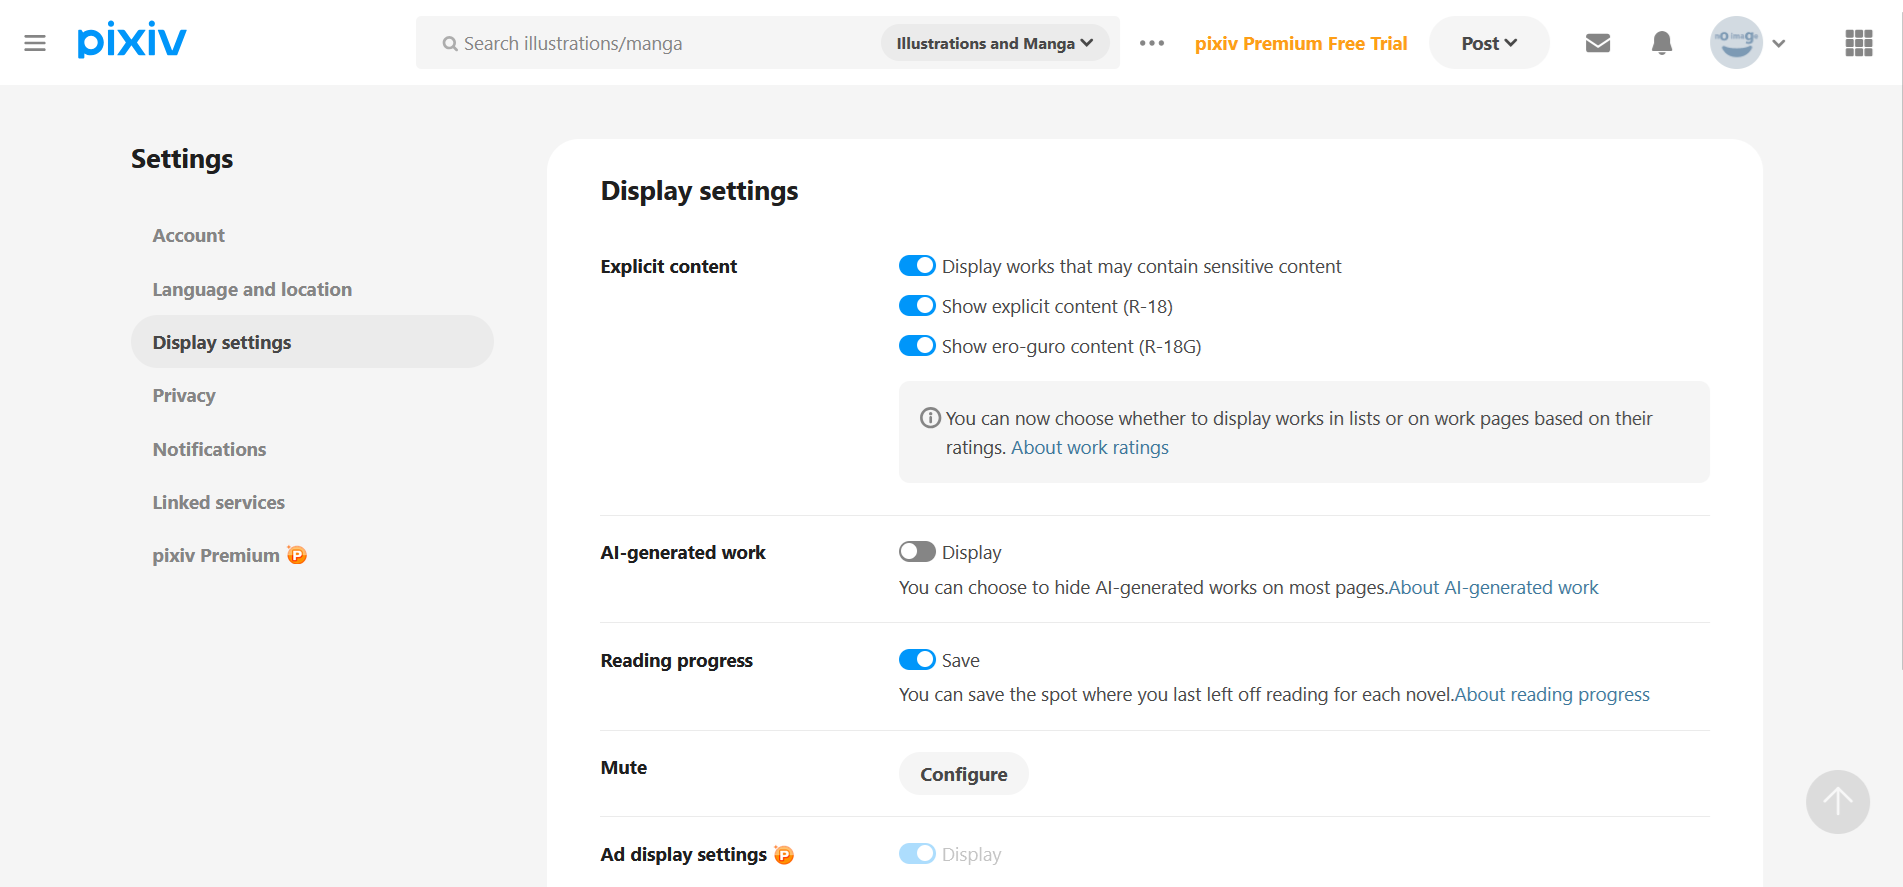This screenshot has height=887, width=1903.
Task: Enable AI-generated work Display switch
Action: click(x=917, y=552)
